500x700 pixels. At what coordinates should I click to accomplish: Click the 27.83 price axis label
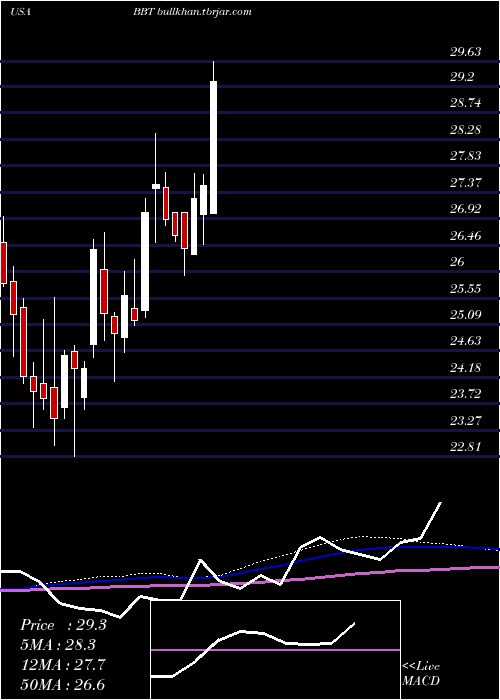coord(465,156)
